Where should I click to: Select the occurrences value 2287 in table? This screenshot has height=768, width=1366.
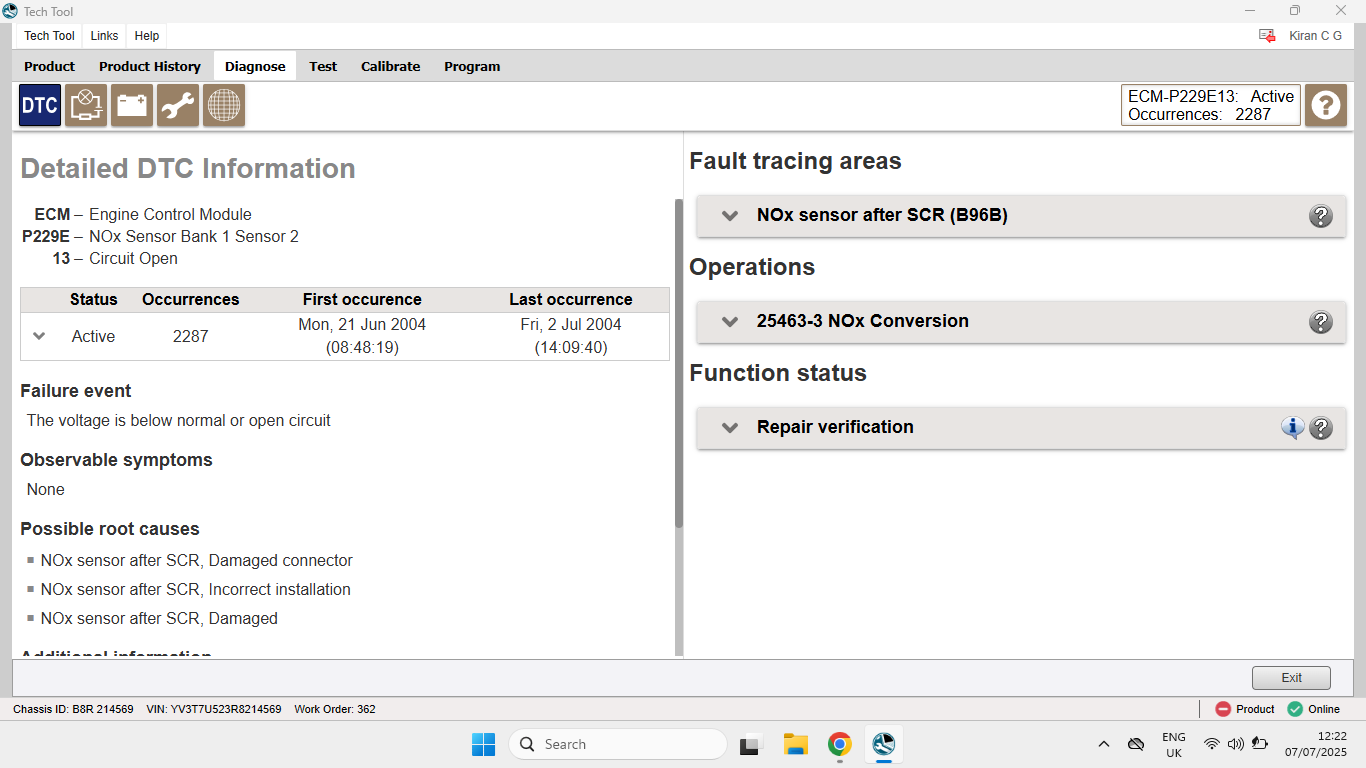[190, 336]
